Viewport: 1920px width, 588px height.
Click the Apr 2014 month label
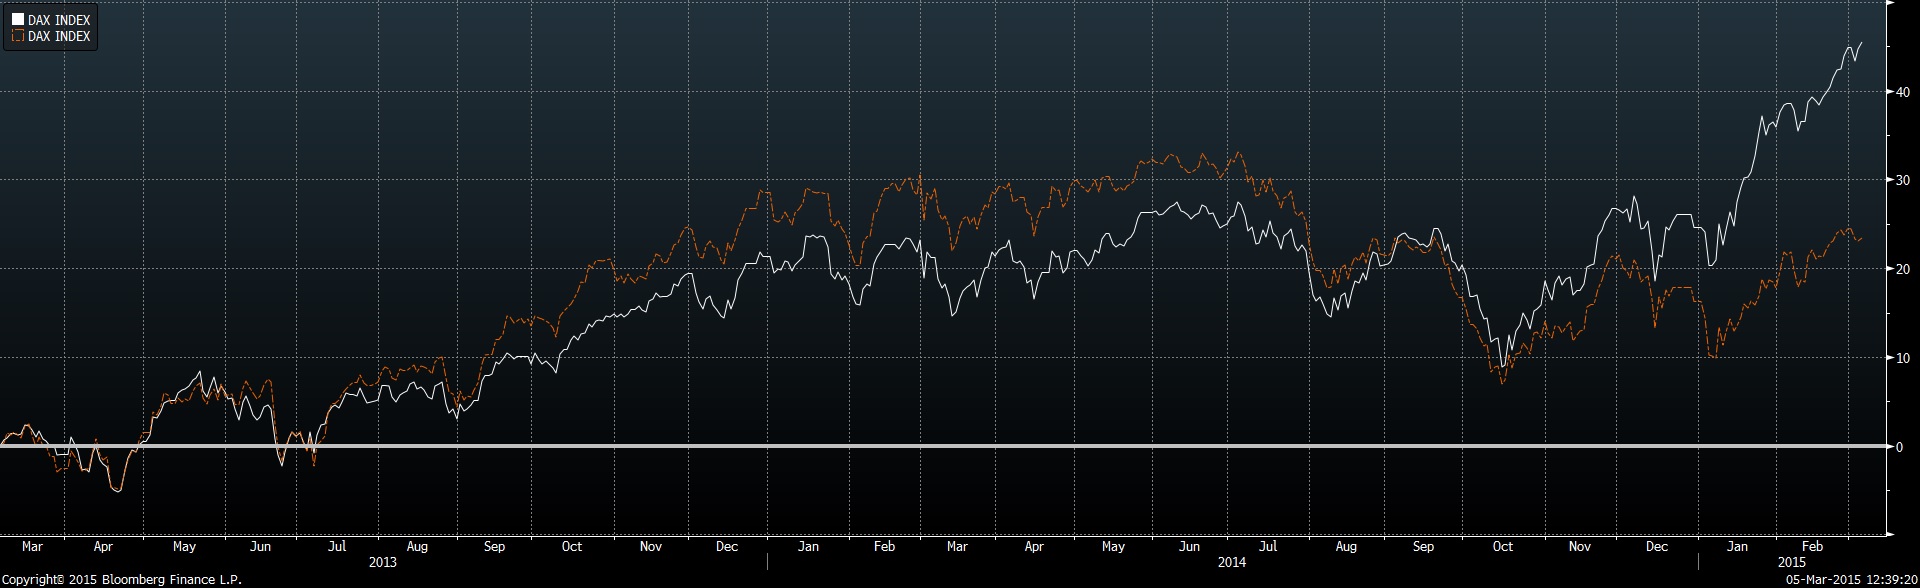click(1034, 547)
